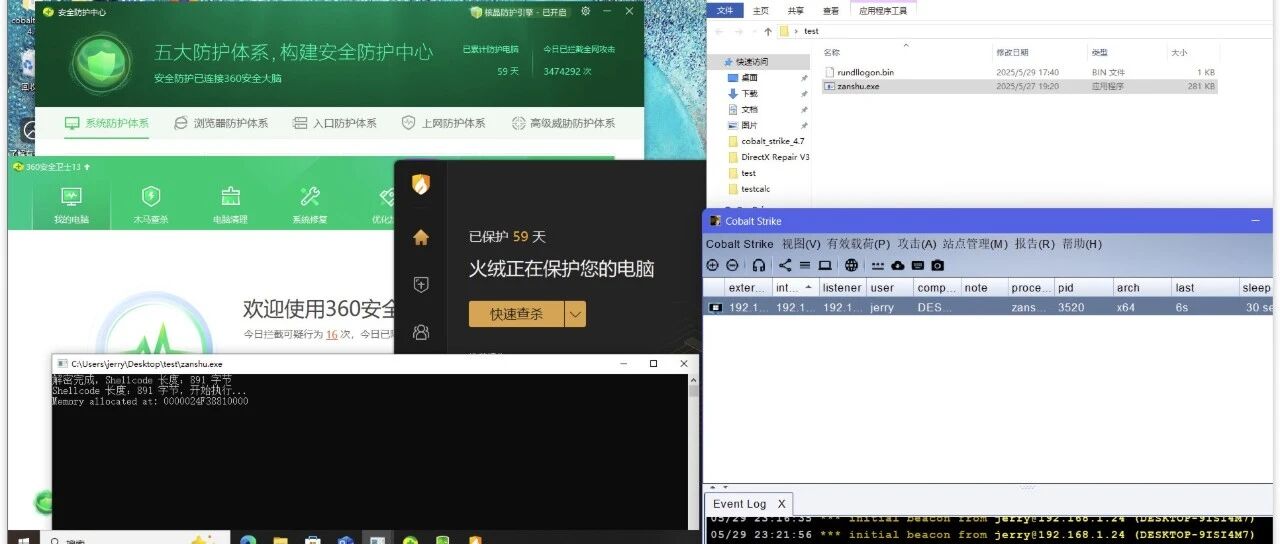Open 我的电脑 in 360安全卫士
The image size is (1280, 544).
click(71, 205)
